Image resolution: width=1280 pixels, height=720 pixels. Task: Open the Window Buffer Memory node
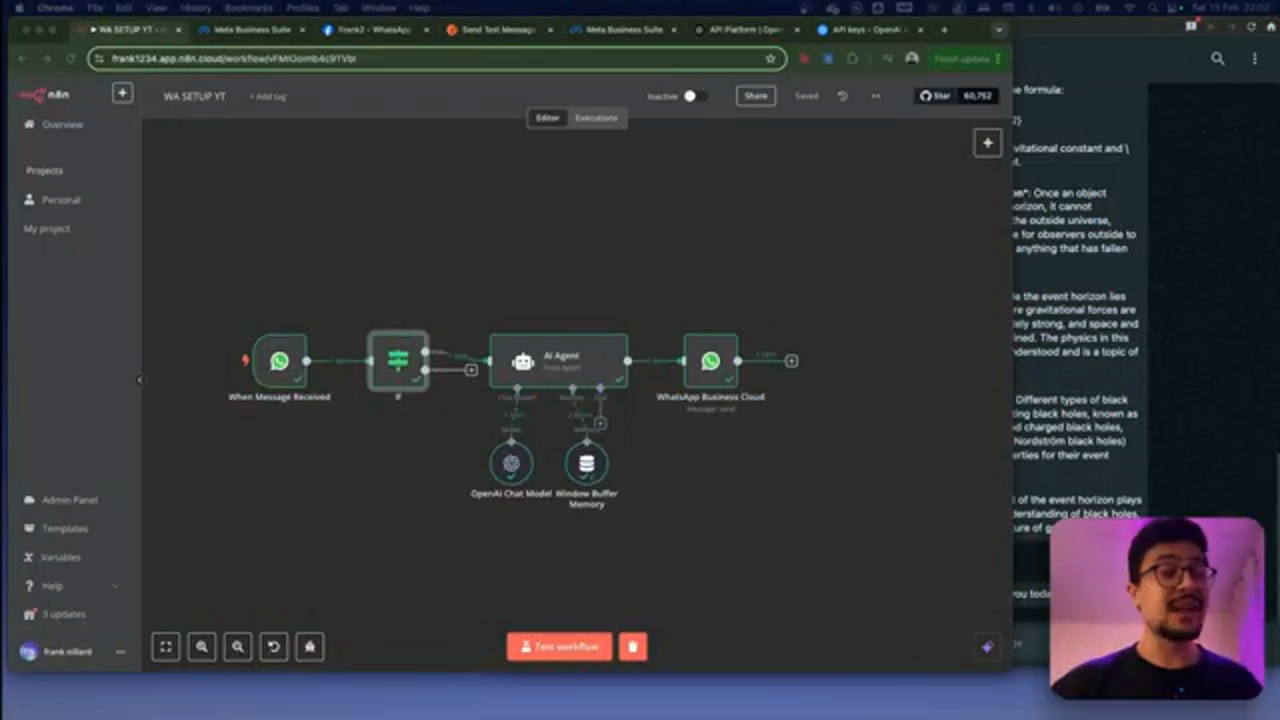point(586,463)
